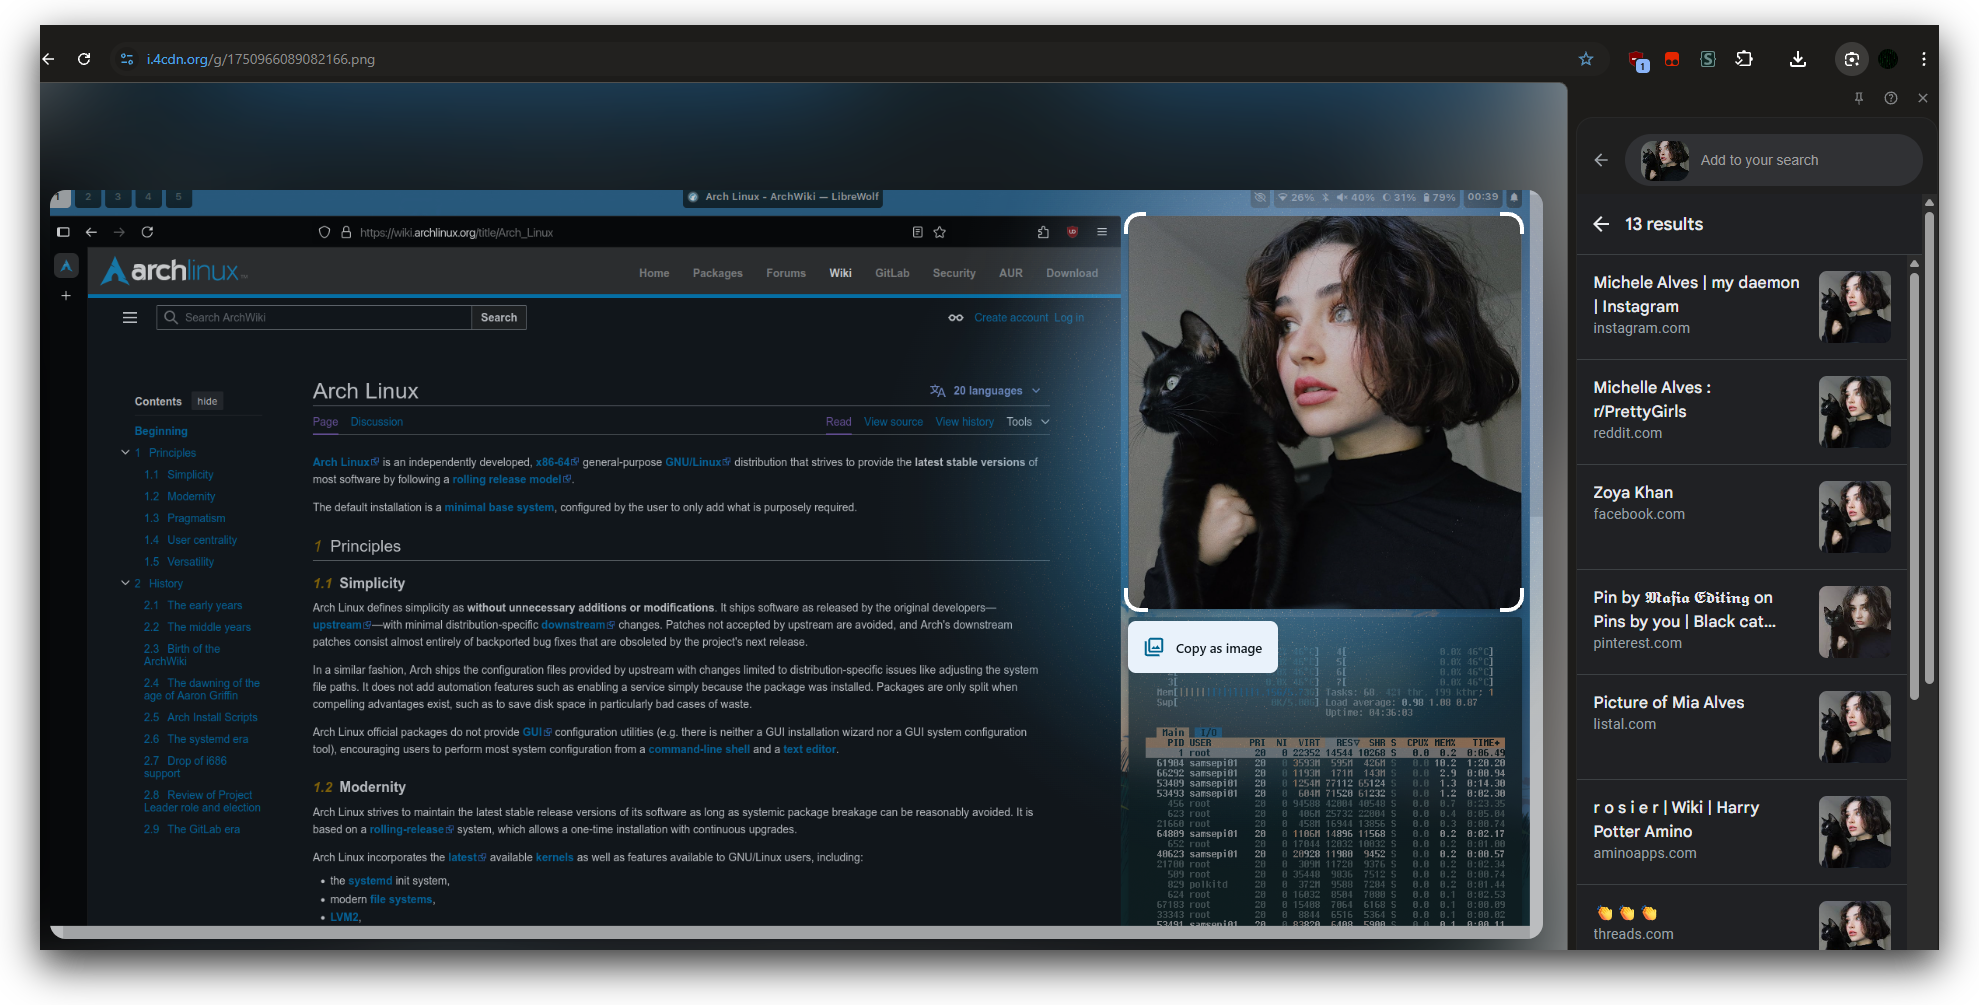The height and width of the screenshot is (1005, 1979).
Task: Collapse the Principles section in Contents
Action: click(x=125, y=453)
